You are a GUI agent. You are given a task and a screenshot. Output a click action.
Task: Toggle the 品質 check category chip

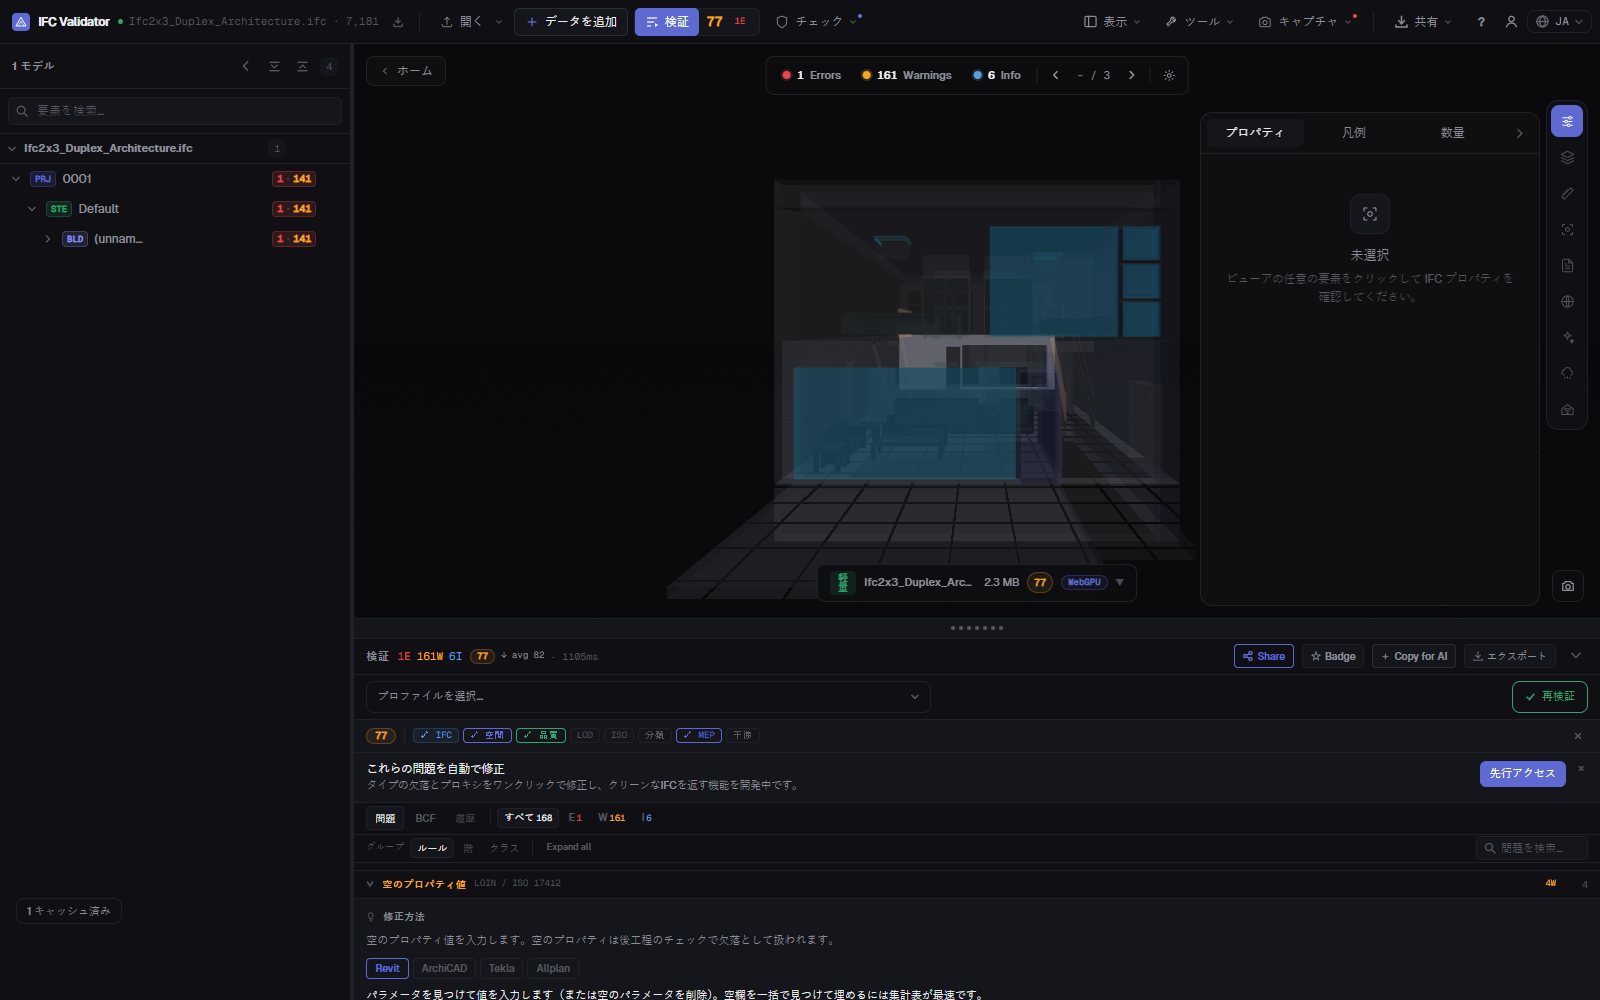tap(541, 735)
